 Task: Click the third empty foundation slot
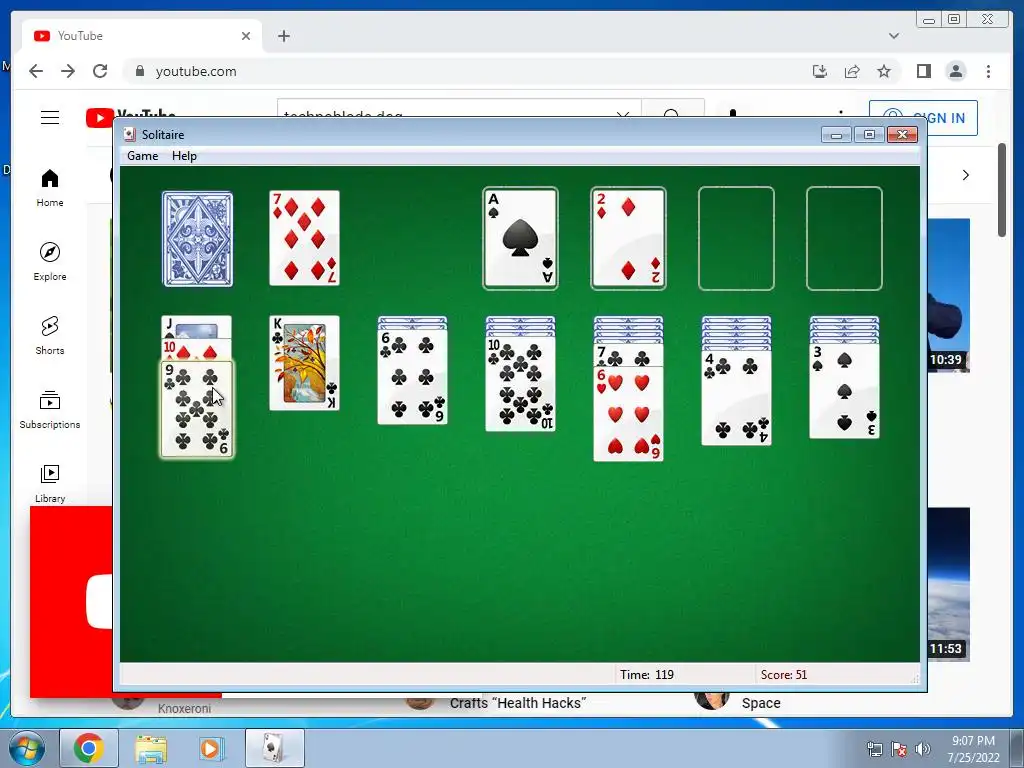click(x=736, y=238)
